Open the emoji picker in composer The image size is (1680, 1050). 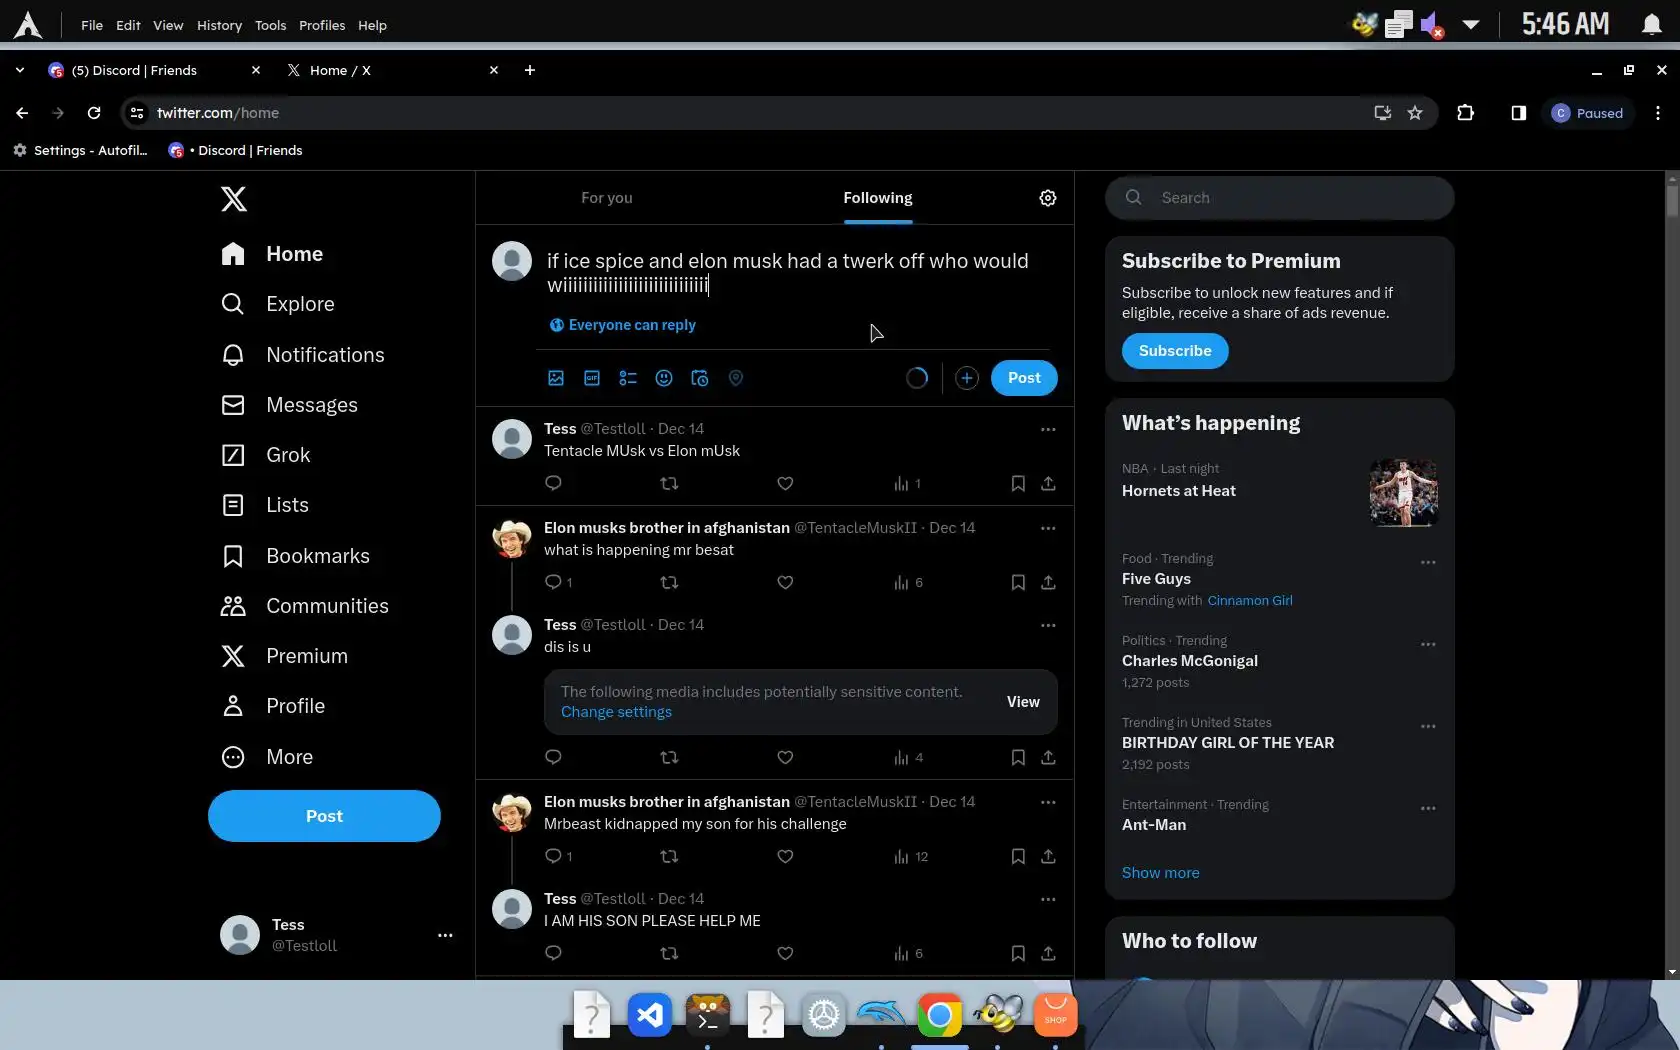[x=664, y=378]
